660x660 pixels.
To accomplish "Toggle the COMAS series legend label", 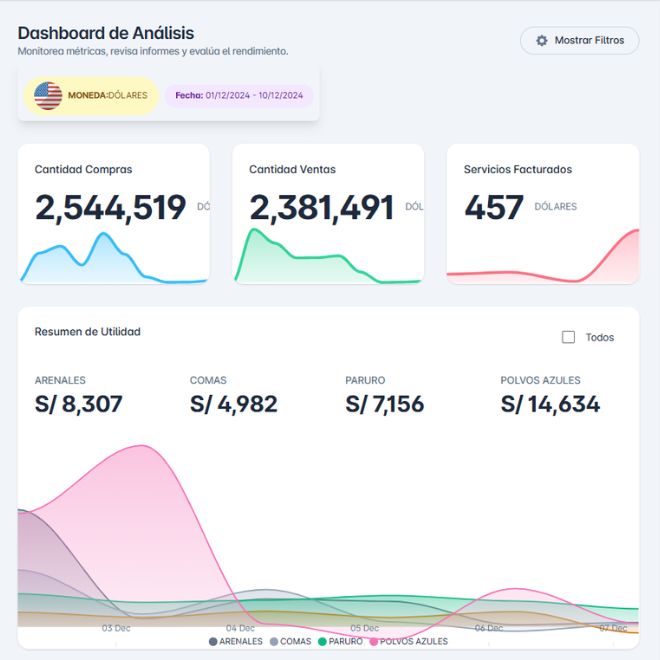I will coord(295,641).
